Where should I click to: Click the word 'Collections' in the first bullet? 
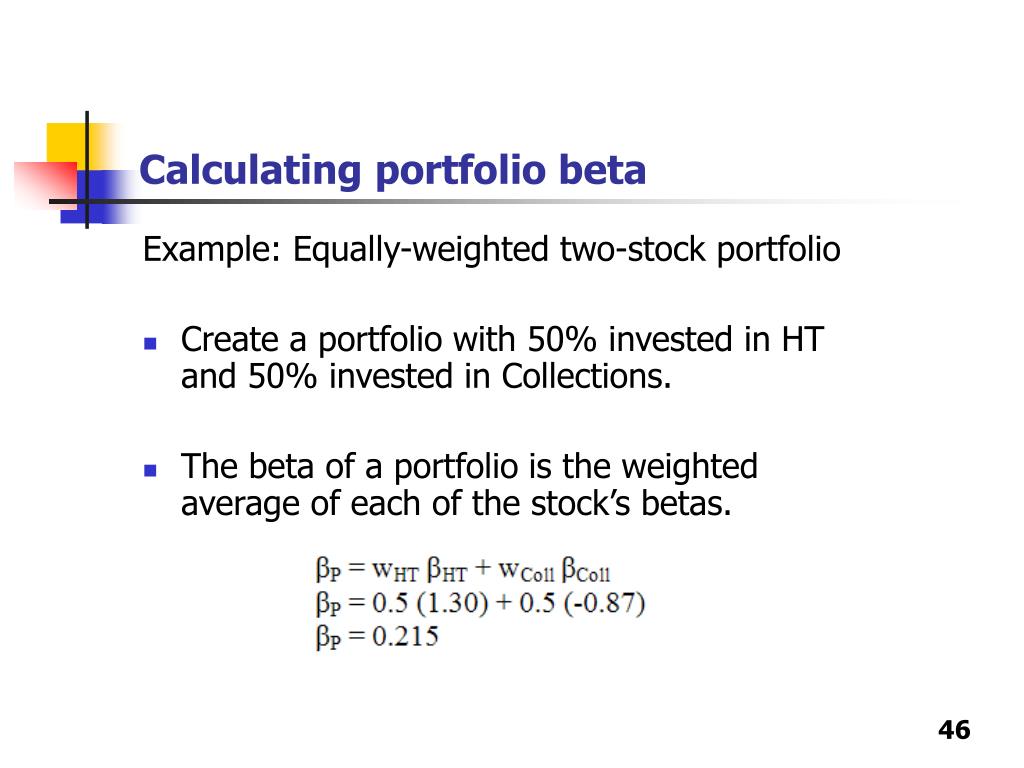click(x=586, y=377)
